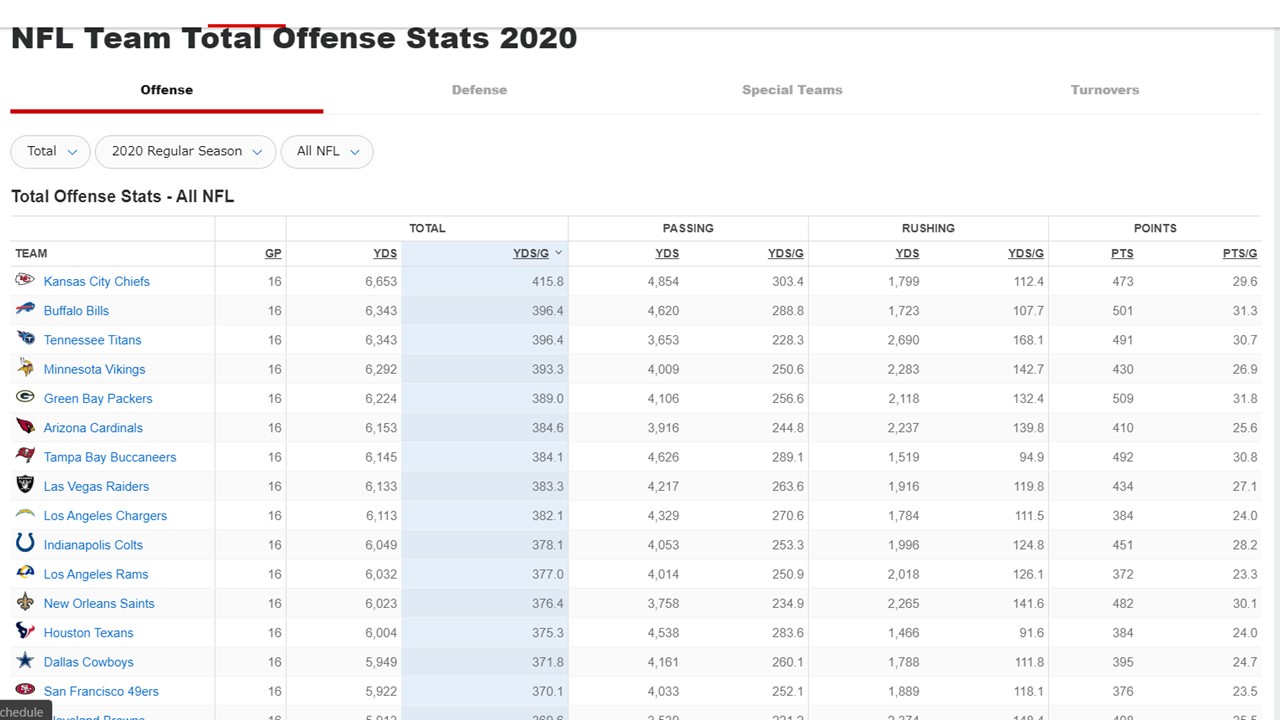Open Los Angeles Chargers team link
Screen dimensions: 1280x720
point(105,515)
